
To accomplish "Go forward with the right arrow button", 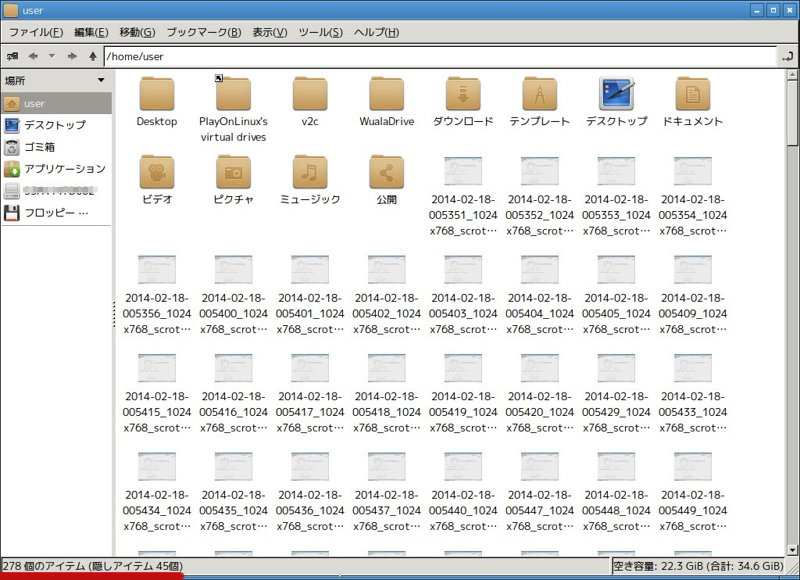I will [72, 56].
